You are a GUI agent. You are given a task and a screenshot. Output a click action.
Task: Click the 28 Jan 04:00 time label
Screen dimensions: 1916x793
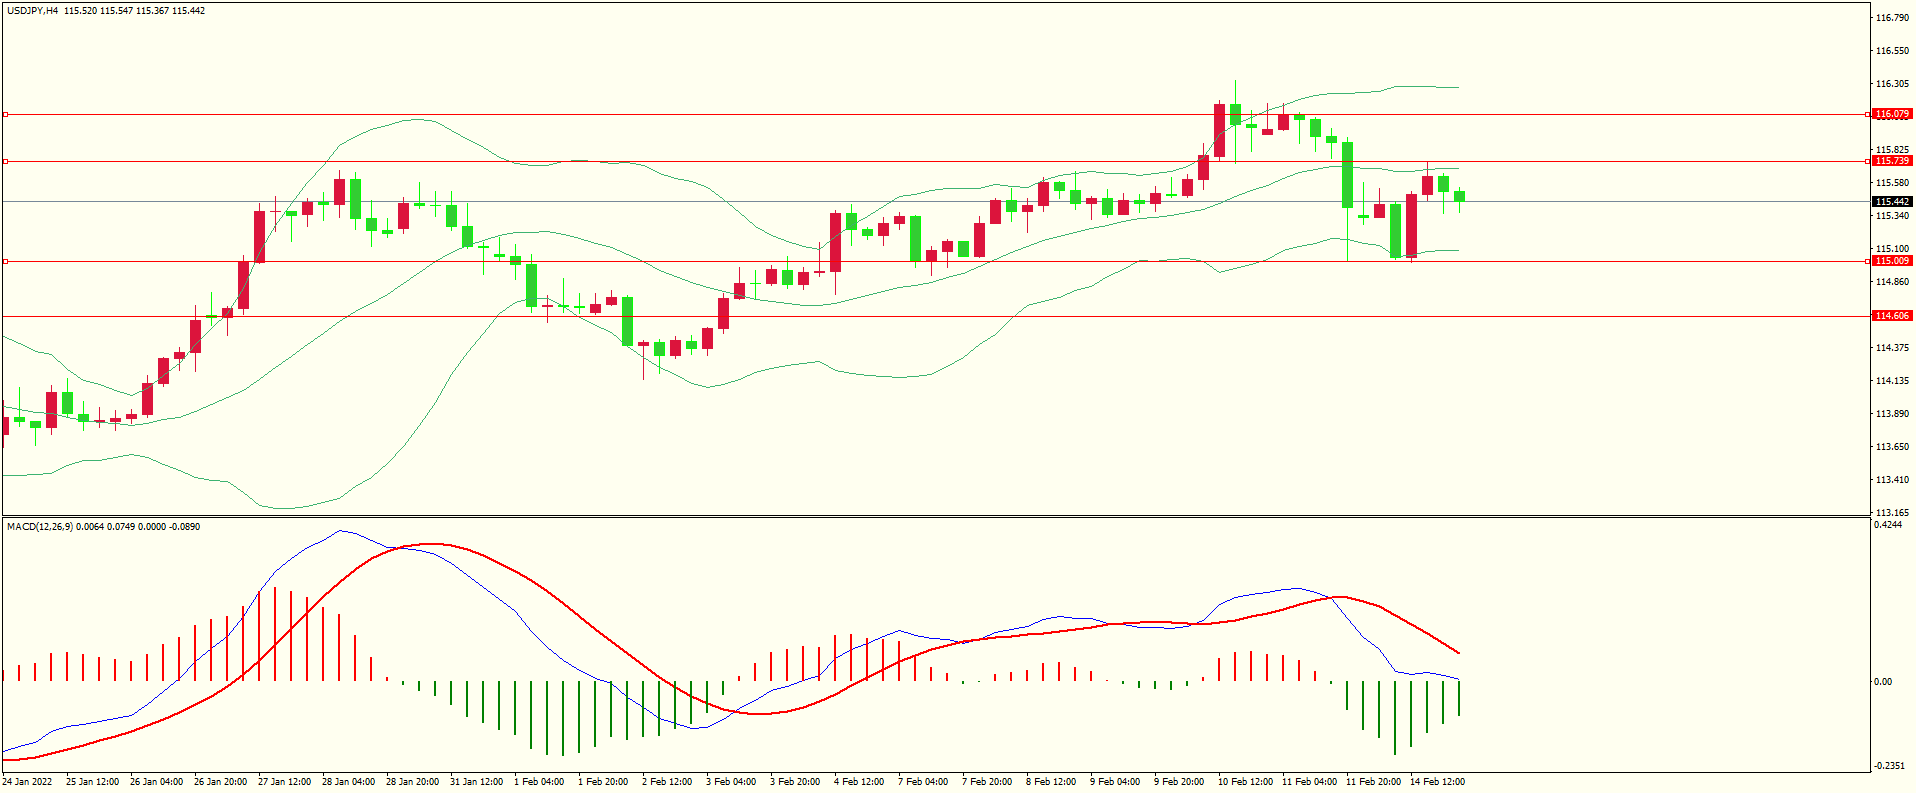(348, 782)
